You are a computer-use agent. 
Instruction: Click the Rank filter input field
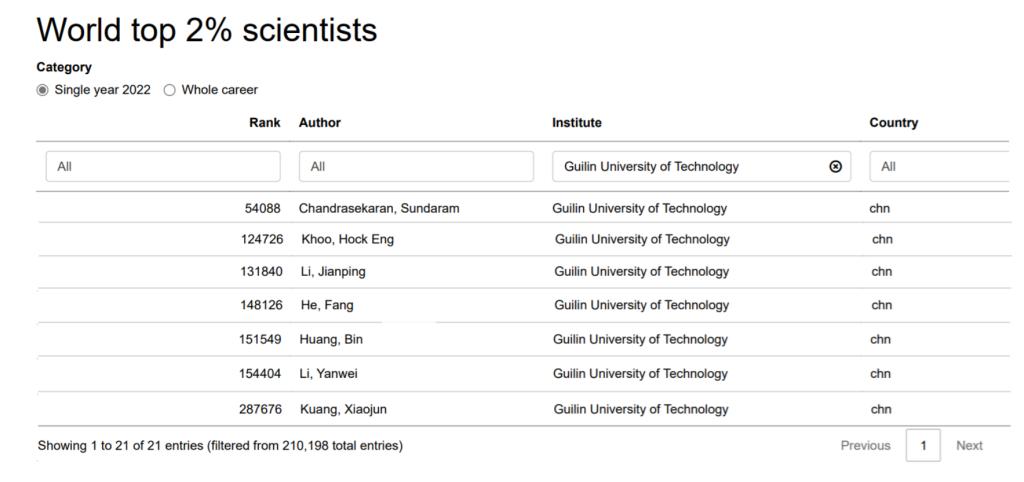click(x=163, y=167)
